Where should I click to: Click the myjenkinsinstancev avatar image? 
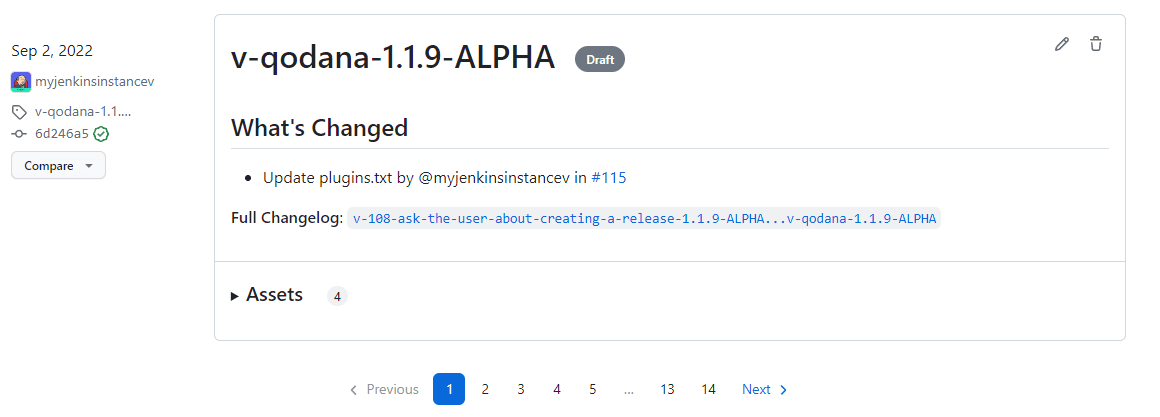point(21,82)
